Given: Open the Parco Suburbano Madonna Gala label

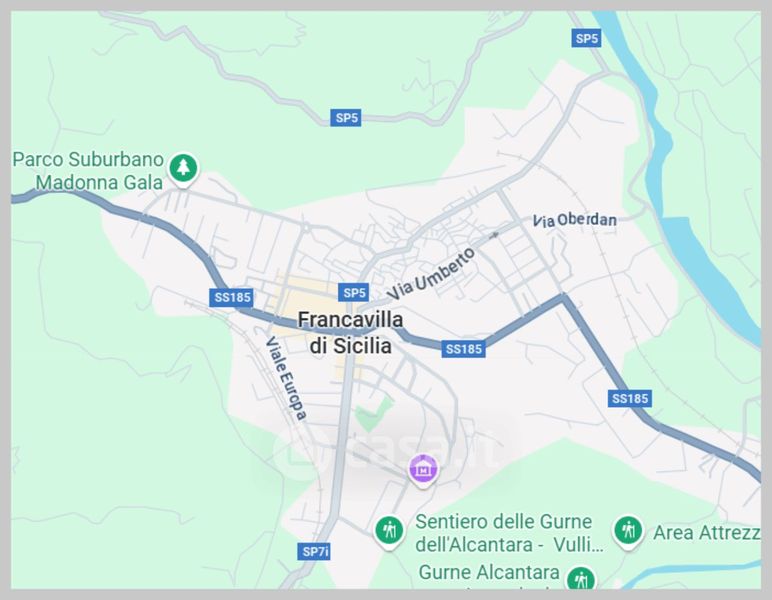Looking at the screenshot, I should 88,171.
